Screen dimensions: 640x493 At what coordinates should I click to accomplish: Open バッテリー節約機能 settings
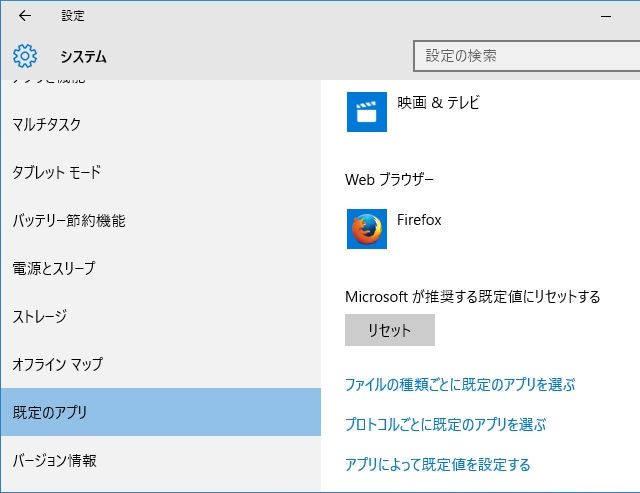(x=160, y=220)
